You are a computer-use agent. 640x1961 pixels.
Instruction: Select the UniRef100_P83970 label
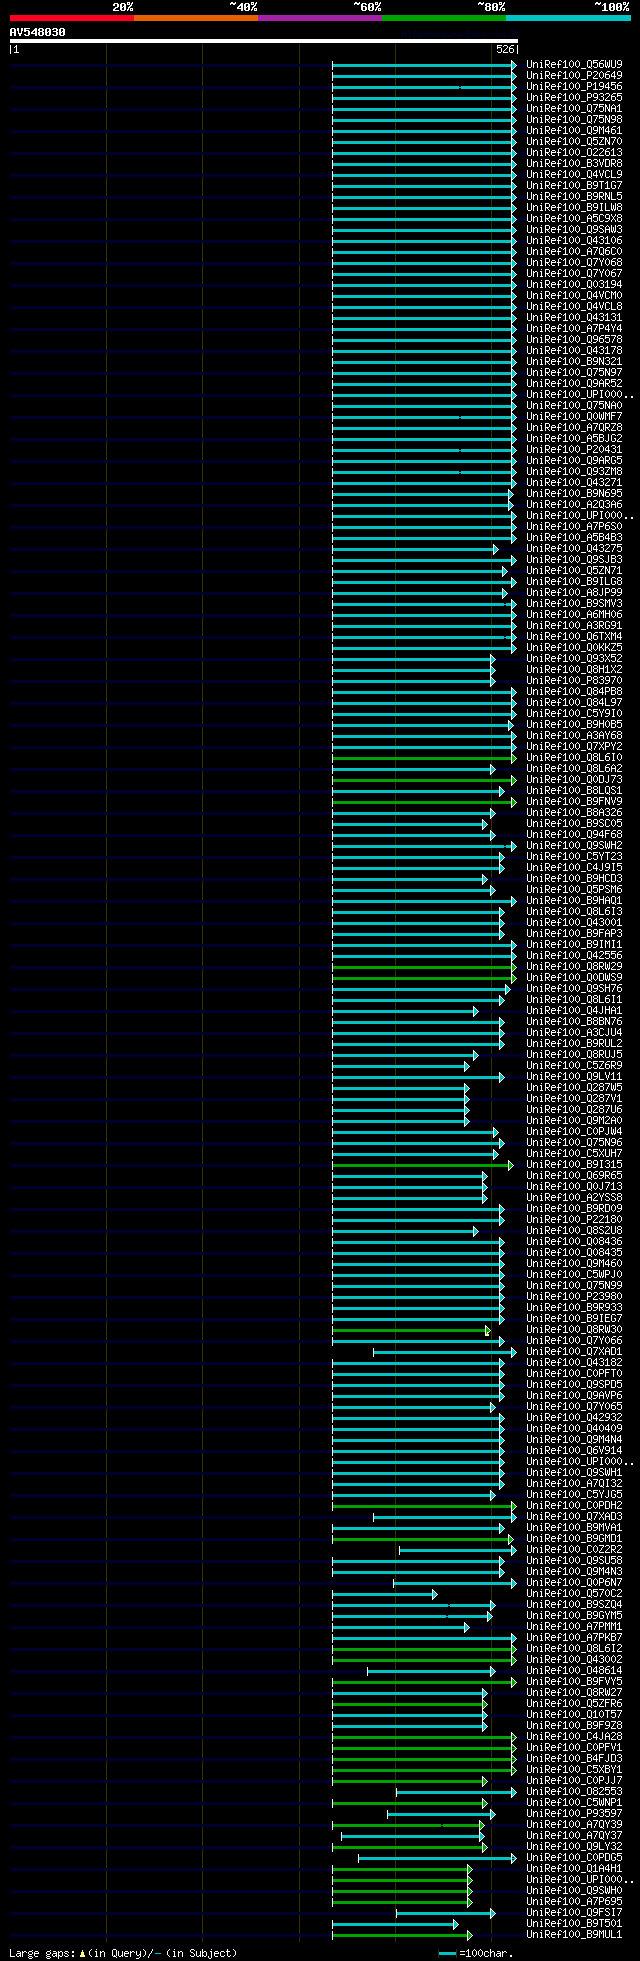click(574, 680)
